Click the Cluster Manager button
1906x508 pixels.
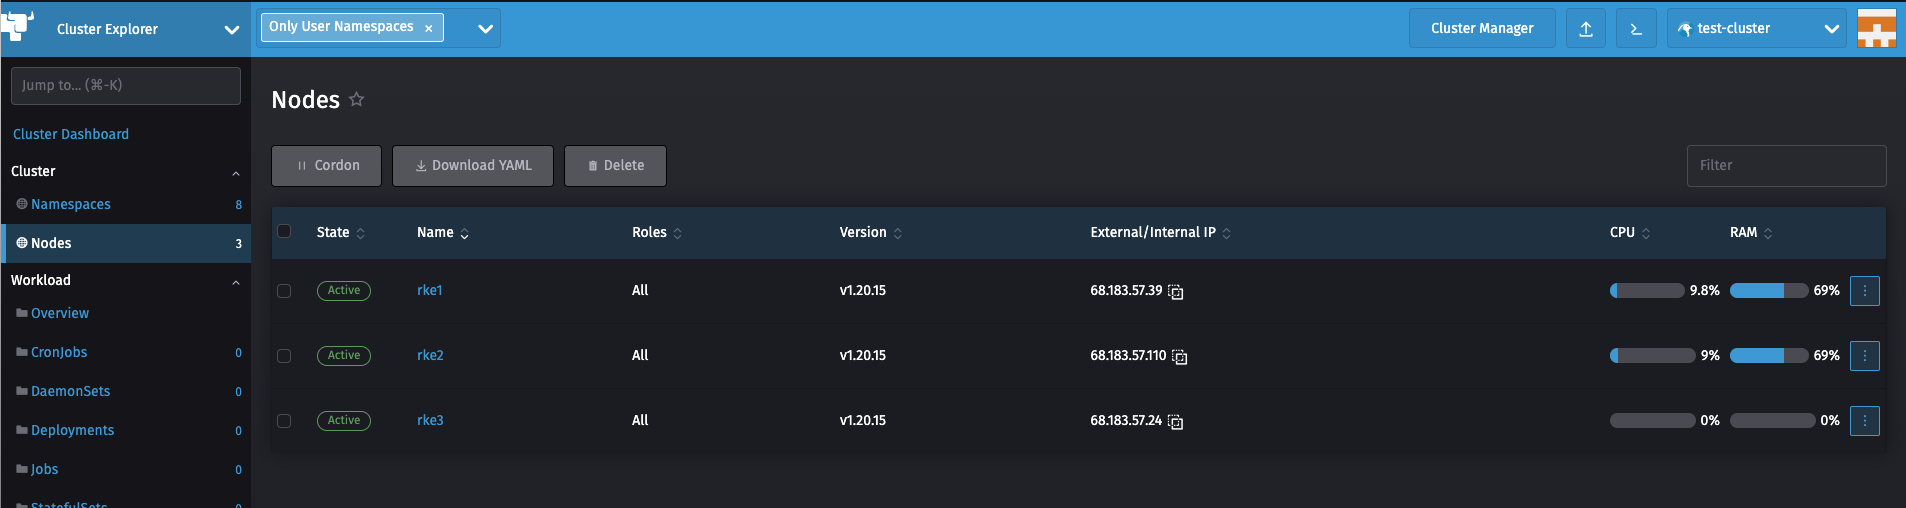(x=1481, y=29)
